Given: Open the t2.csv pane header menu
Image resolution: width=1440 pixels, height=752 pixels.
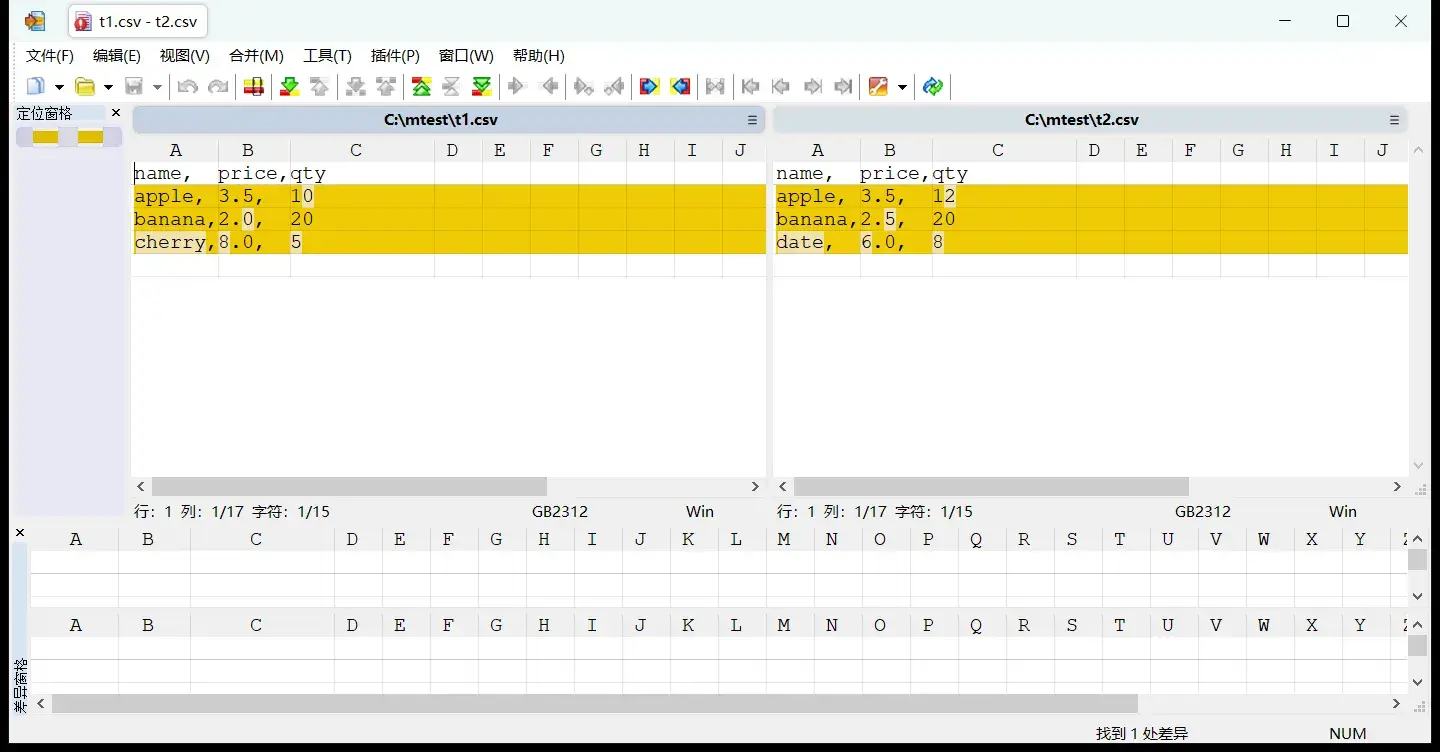Looking at the screenshot, I should coord(1395,120).
